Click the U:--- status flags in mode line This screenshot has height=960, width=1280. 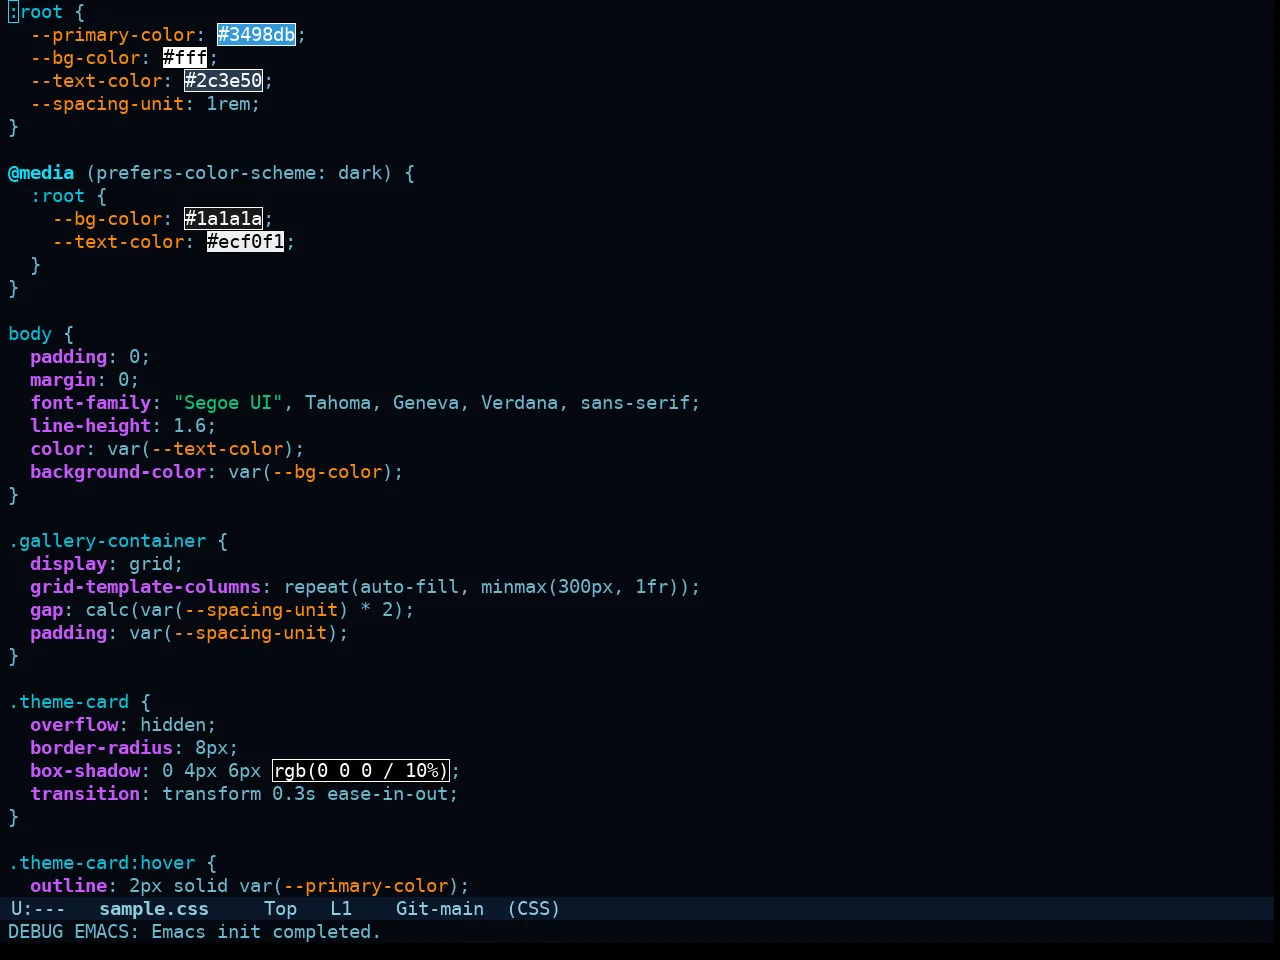point(38,909)
